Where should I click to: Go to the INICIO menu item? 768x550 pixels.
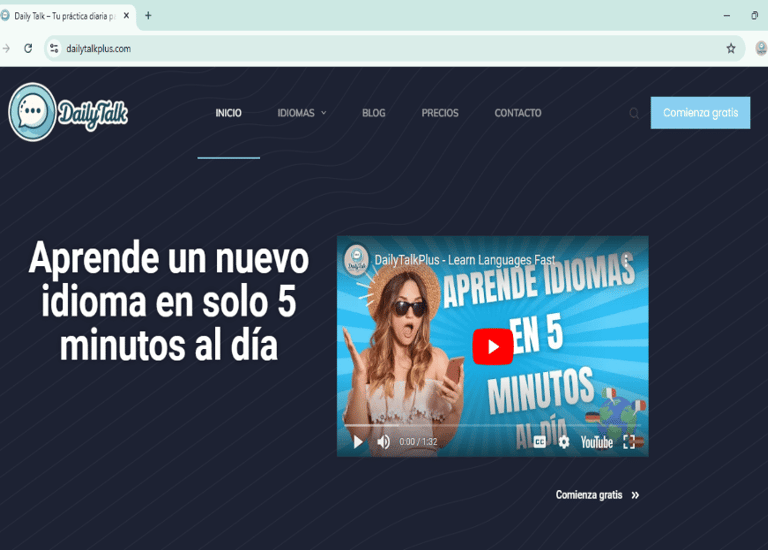228,113
